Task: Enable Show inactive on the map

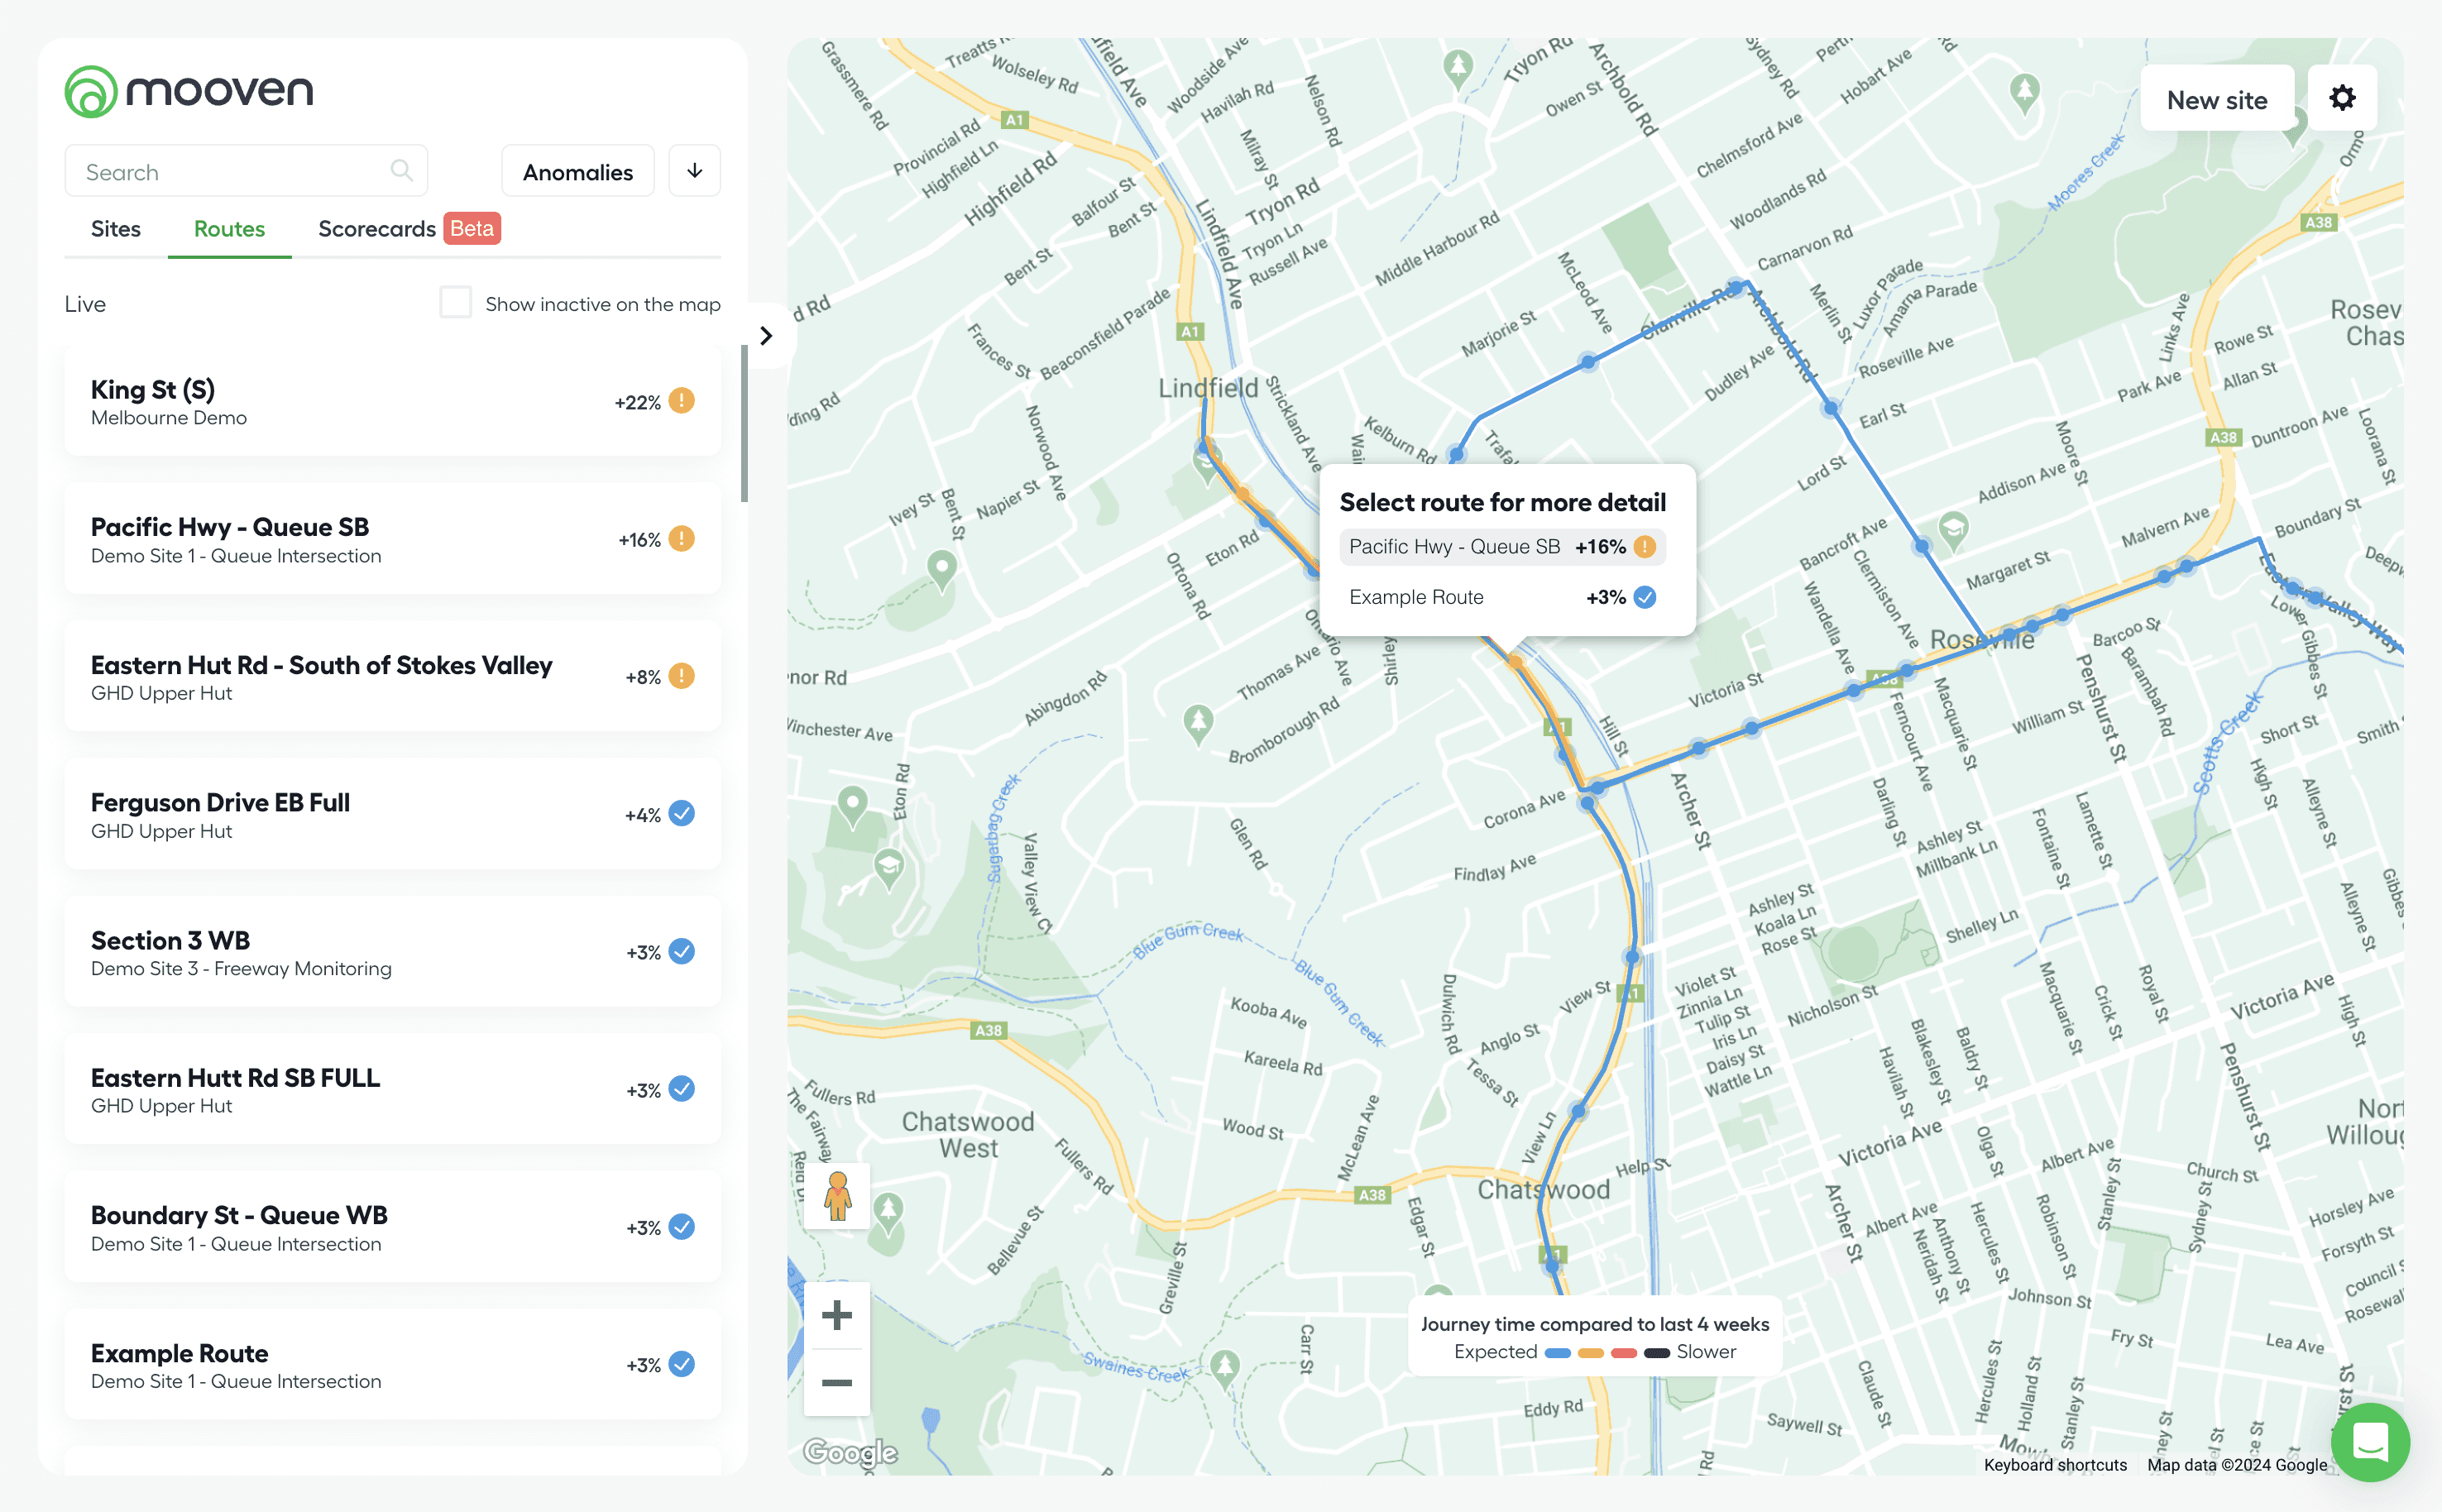Action: (456, 303)
